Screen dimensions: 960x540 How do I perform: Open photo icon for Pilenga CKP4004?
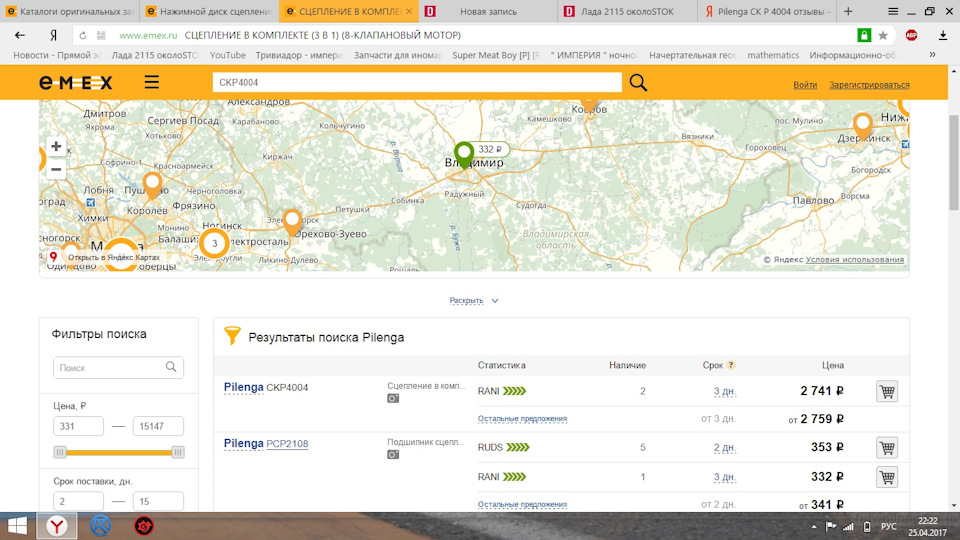click(x=393, y=399)
